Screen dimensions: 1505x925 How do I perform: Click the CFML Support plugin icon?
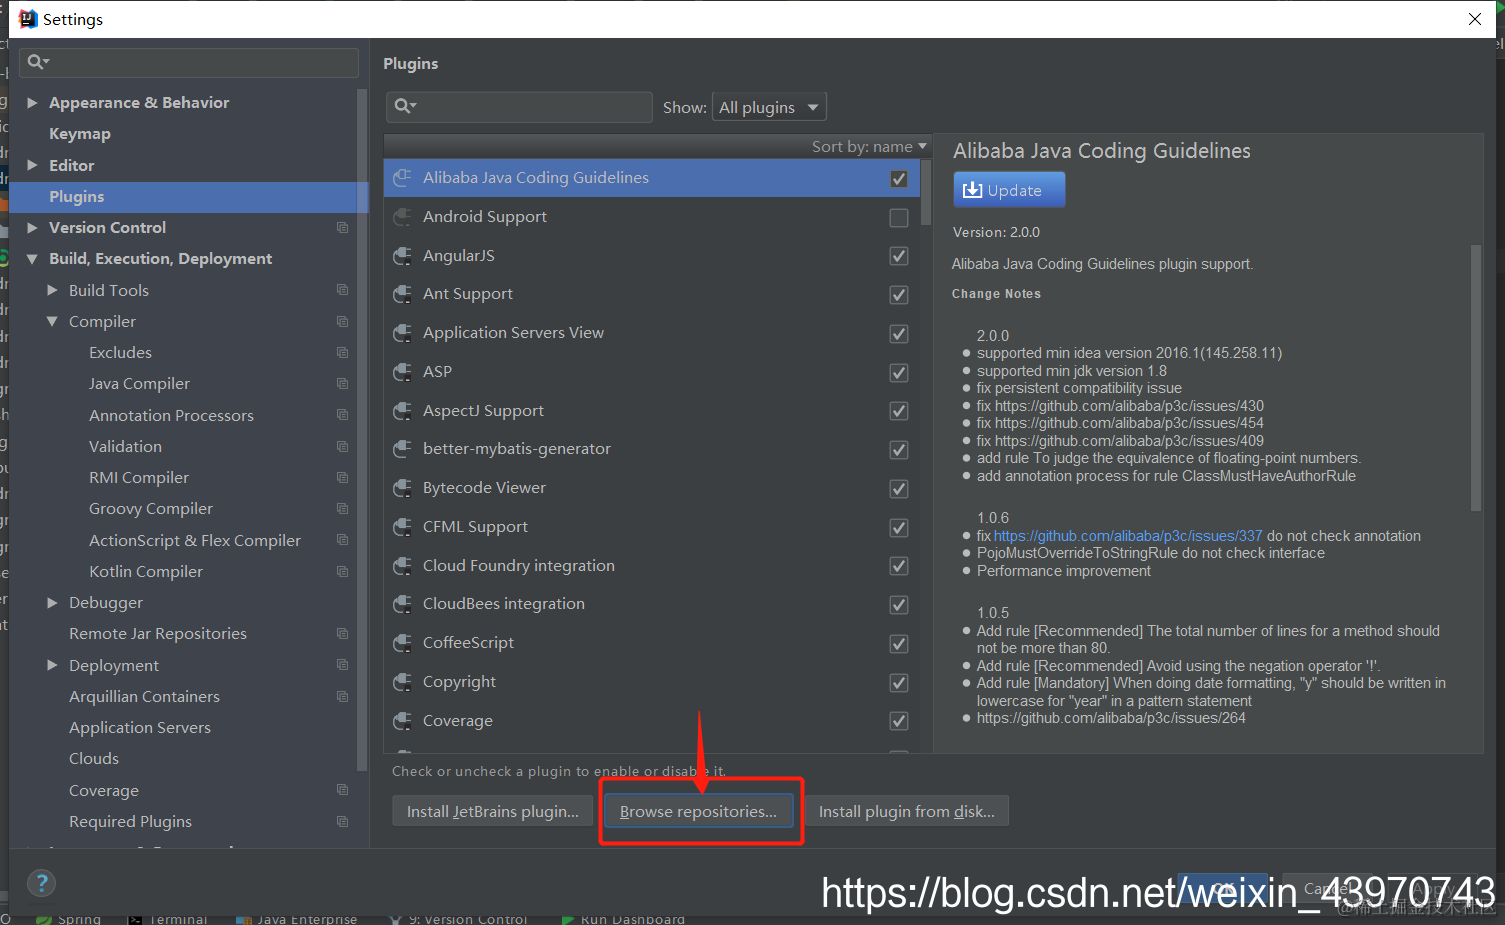click(x=402, y=527)
